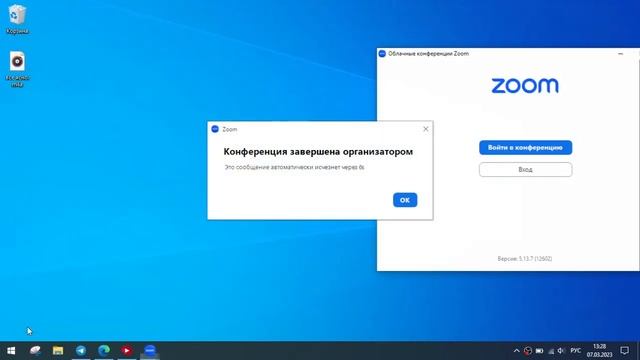This screenshot has height=360, width=640.
Task: Open Microsoft Edge from the taskbar
Action: pyautogui.click(x=104, y=351)
